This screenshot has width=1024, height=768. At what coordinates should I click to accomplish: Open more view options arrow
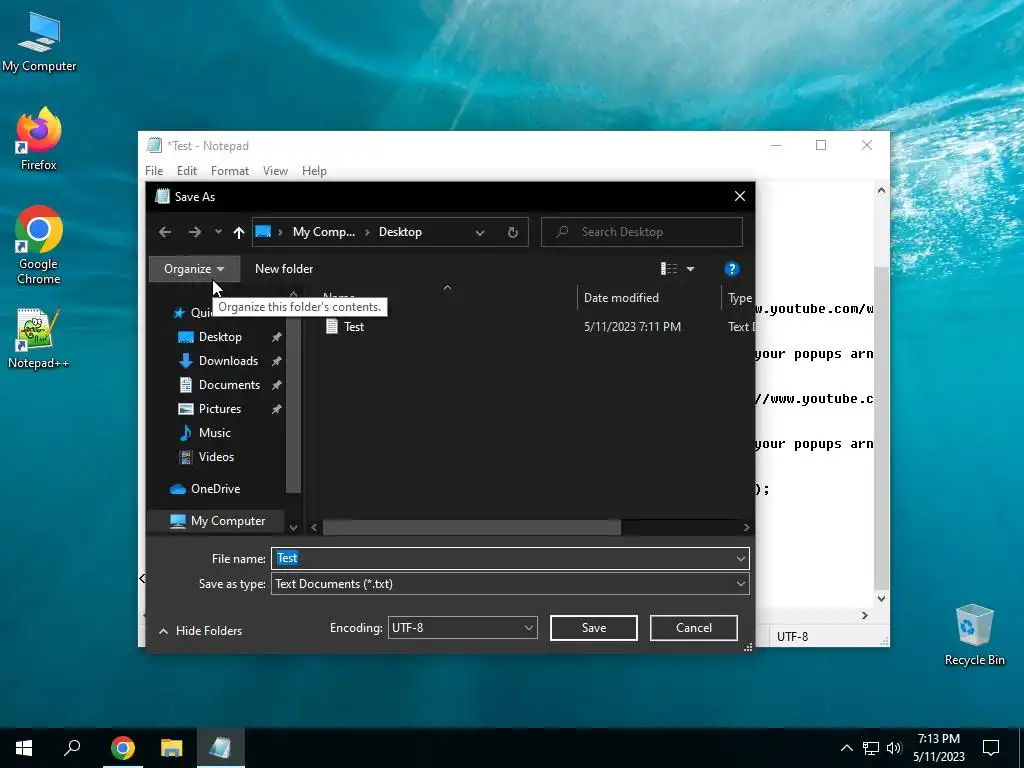pos(690,269)
